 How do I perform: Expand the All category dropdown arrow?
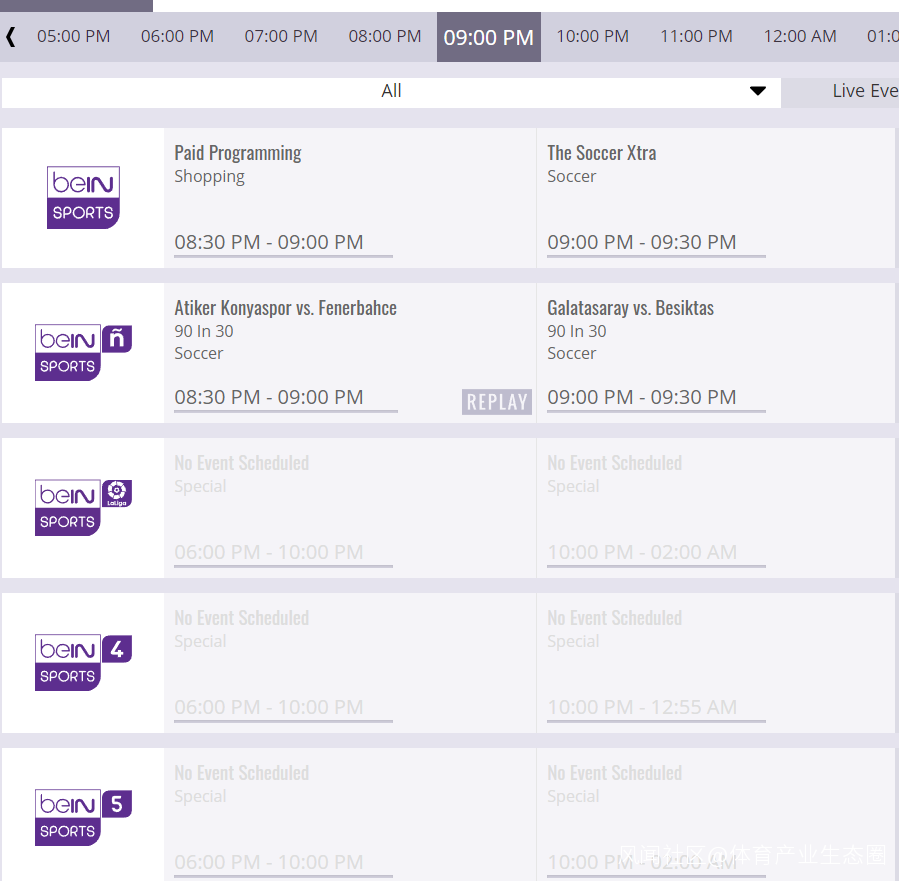(x=757, y=91)
